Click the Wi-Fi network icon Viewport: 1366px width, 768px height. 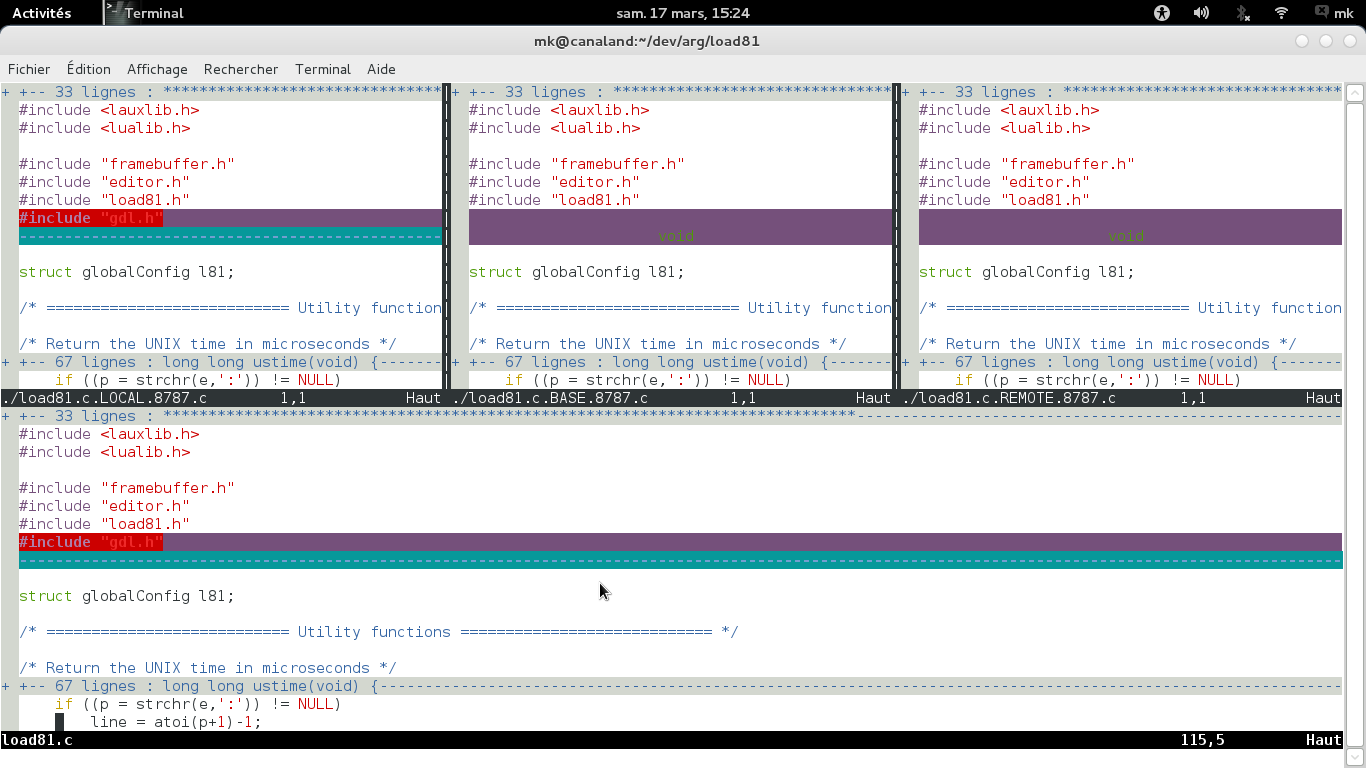tap(1281, 13)
